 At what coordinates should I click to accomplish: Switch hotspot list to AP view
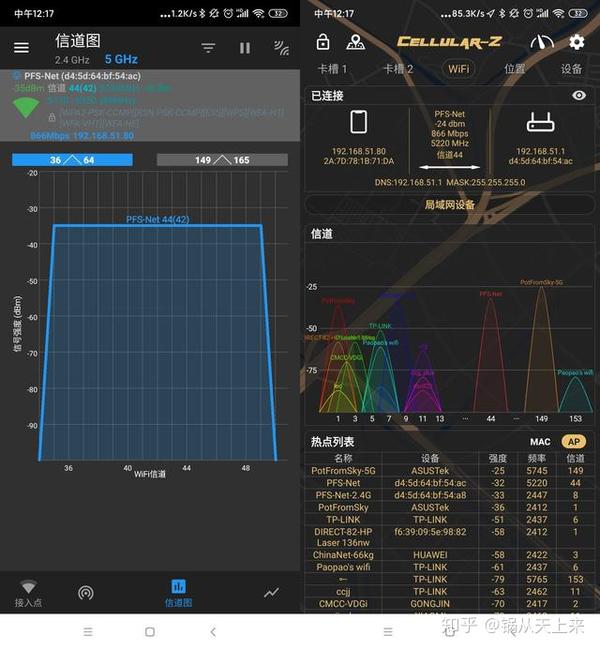574,442
